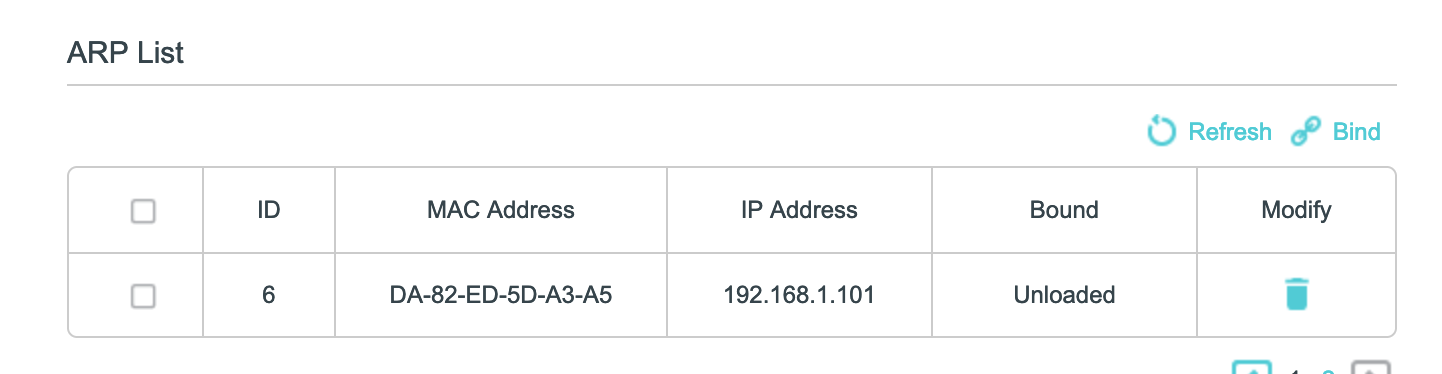Click the ID column header
Image resolution: width=1442 pixels, height=374 pixels.
[268, 210]
